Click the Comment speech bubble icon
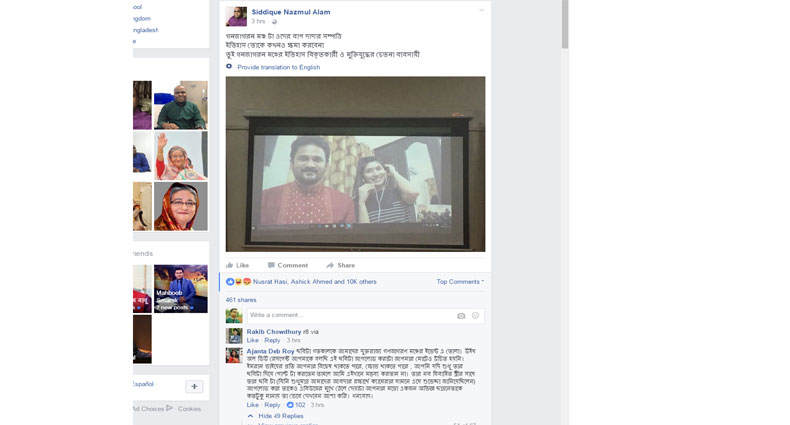Screen dimensions: 790x425 270,265
